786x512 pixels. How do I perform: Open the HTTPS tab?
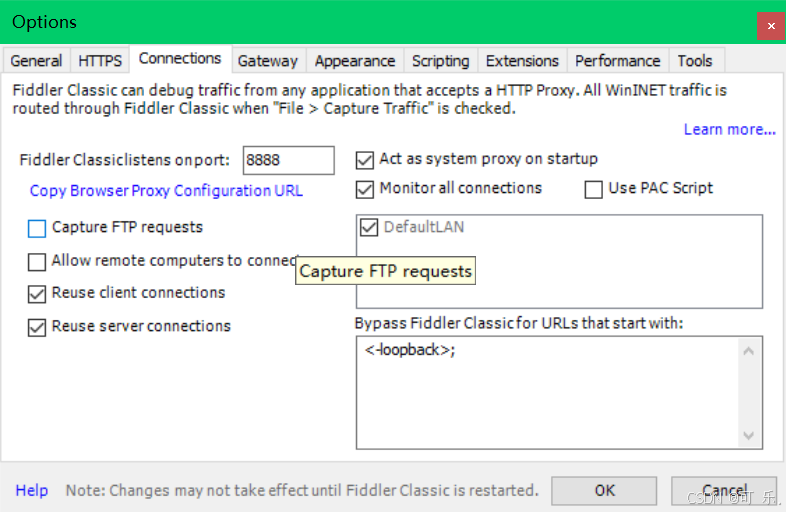point(100,61)
